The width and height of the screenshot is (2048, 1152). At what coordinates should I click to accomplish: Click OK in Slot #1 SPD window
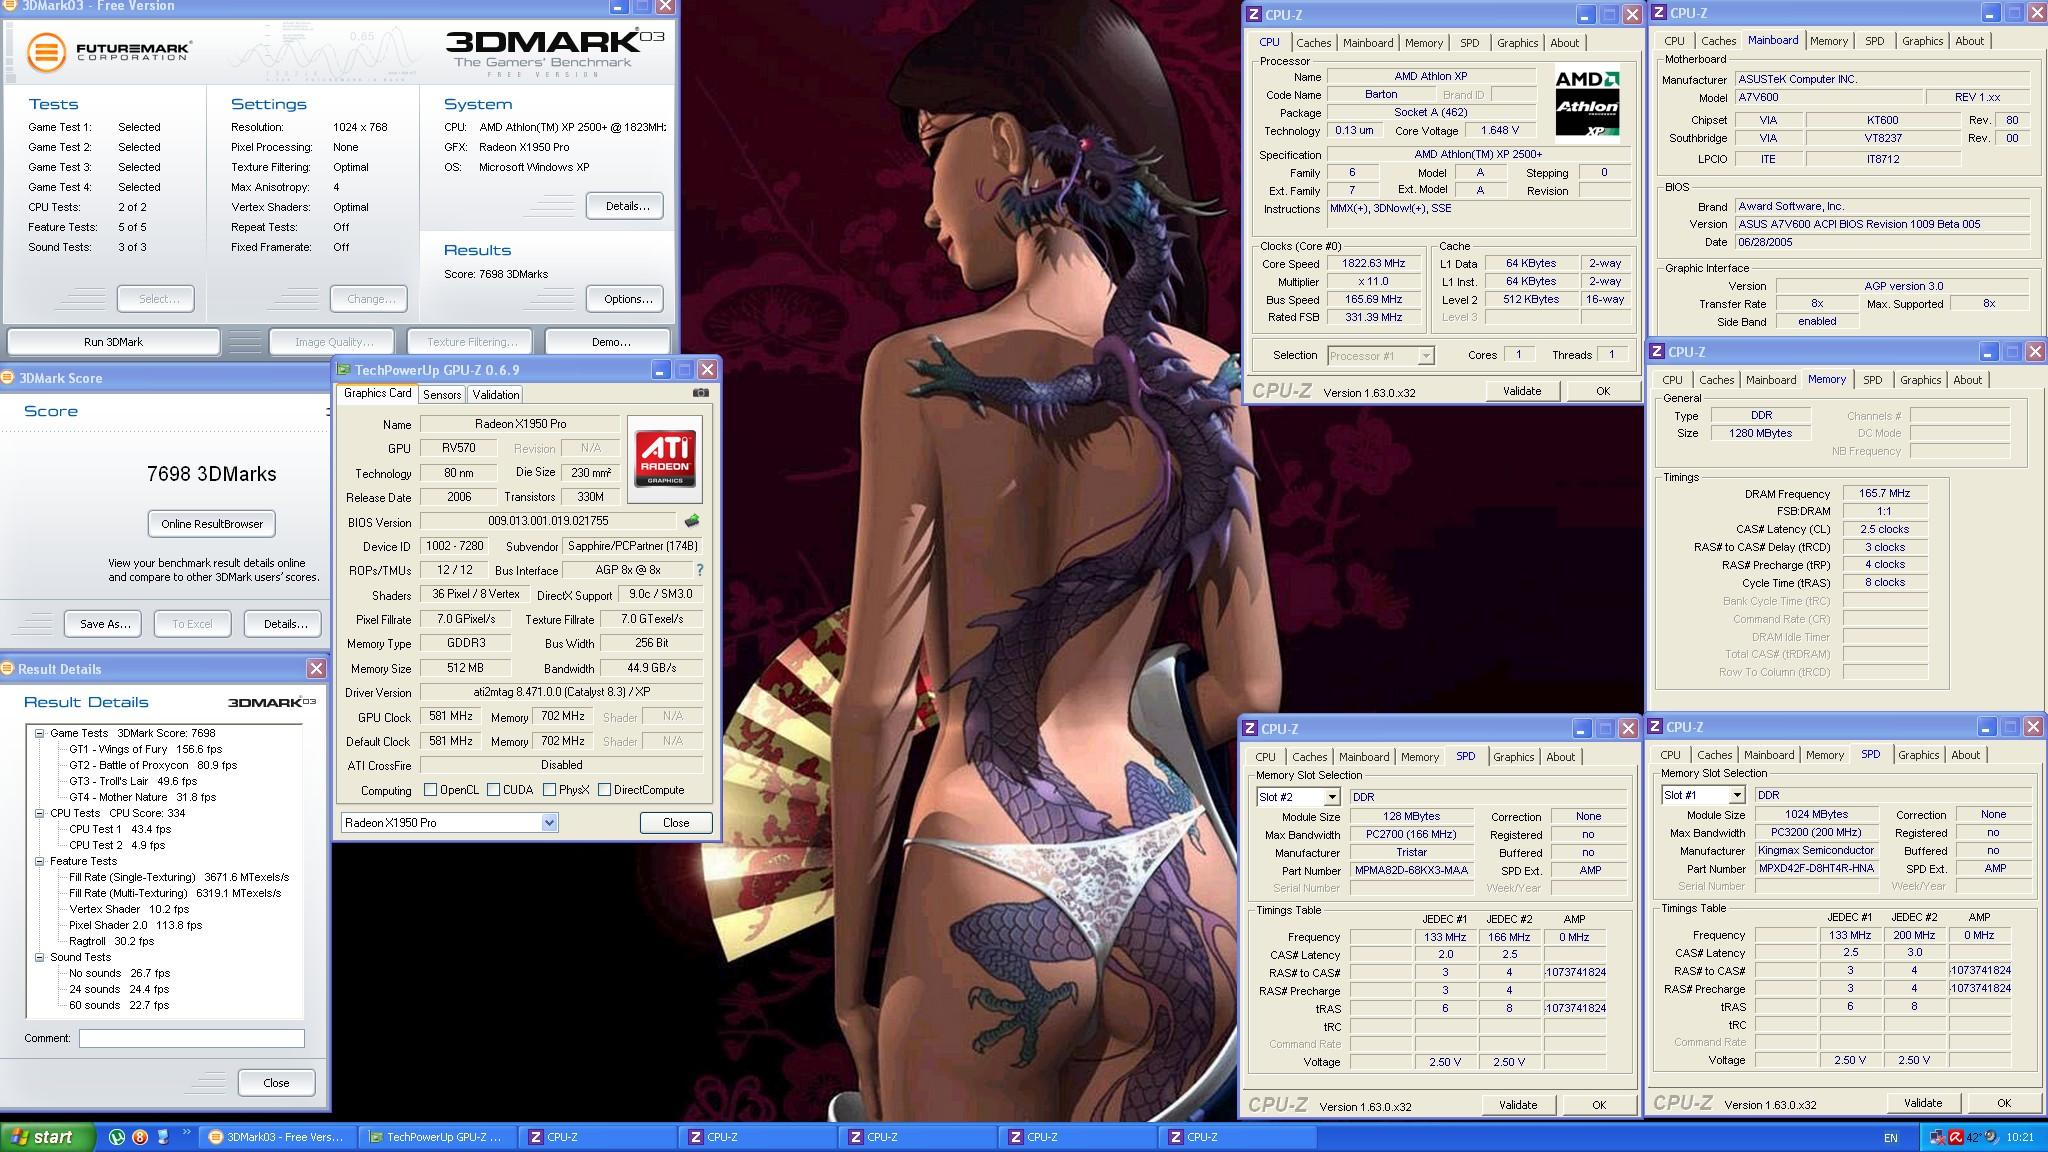pos(2003,1103)
